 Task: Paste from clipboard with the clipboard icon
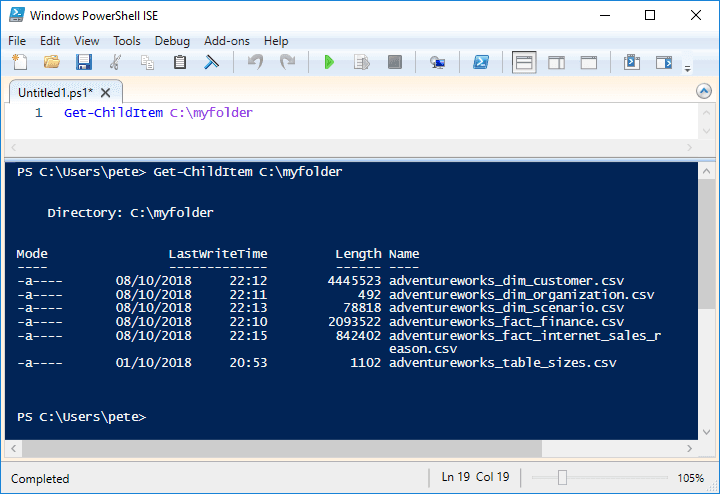click(180, 62)
